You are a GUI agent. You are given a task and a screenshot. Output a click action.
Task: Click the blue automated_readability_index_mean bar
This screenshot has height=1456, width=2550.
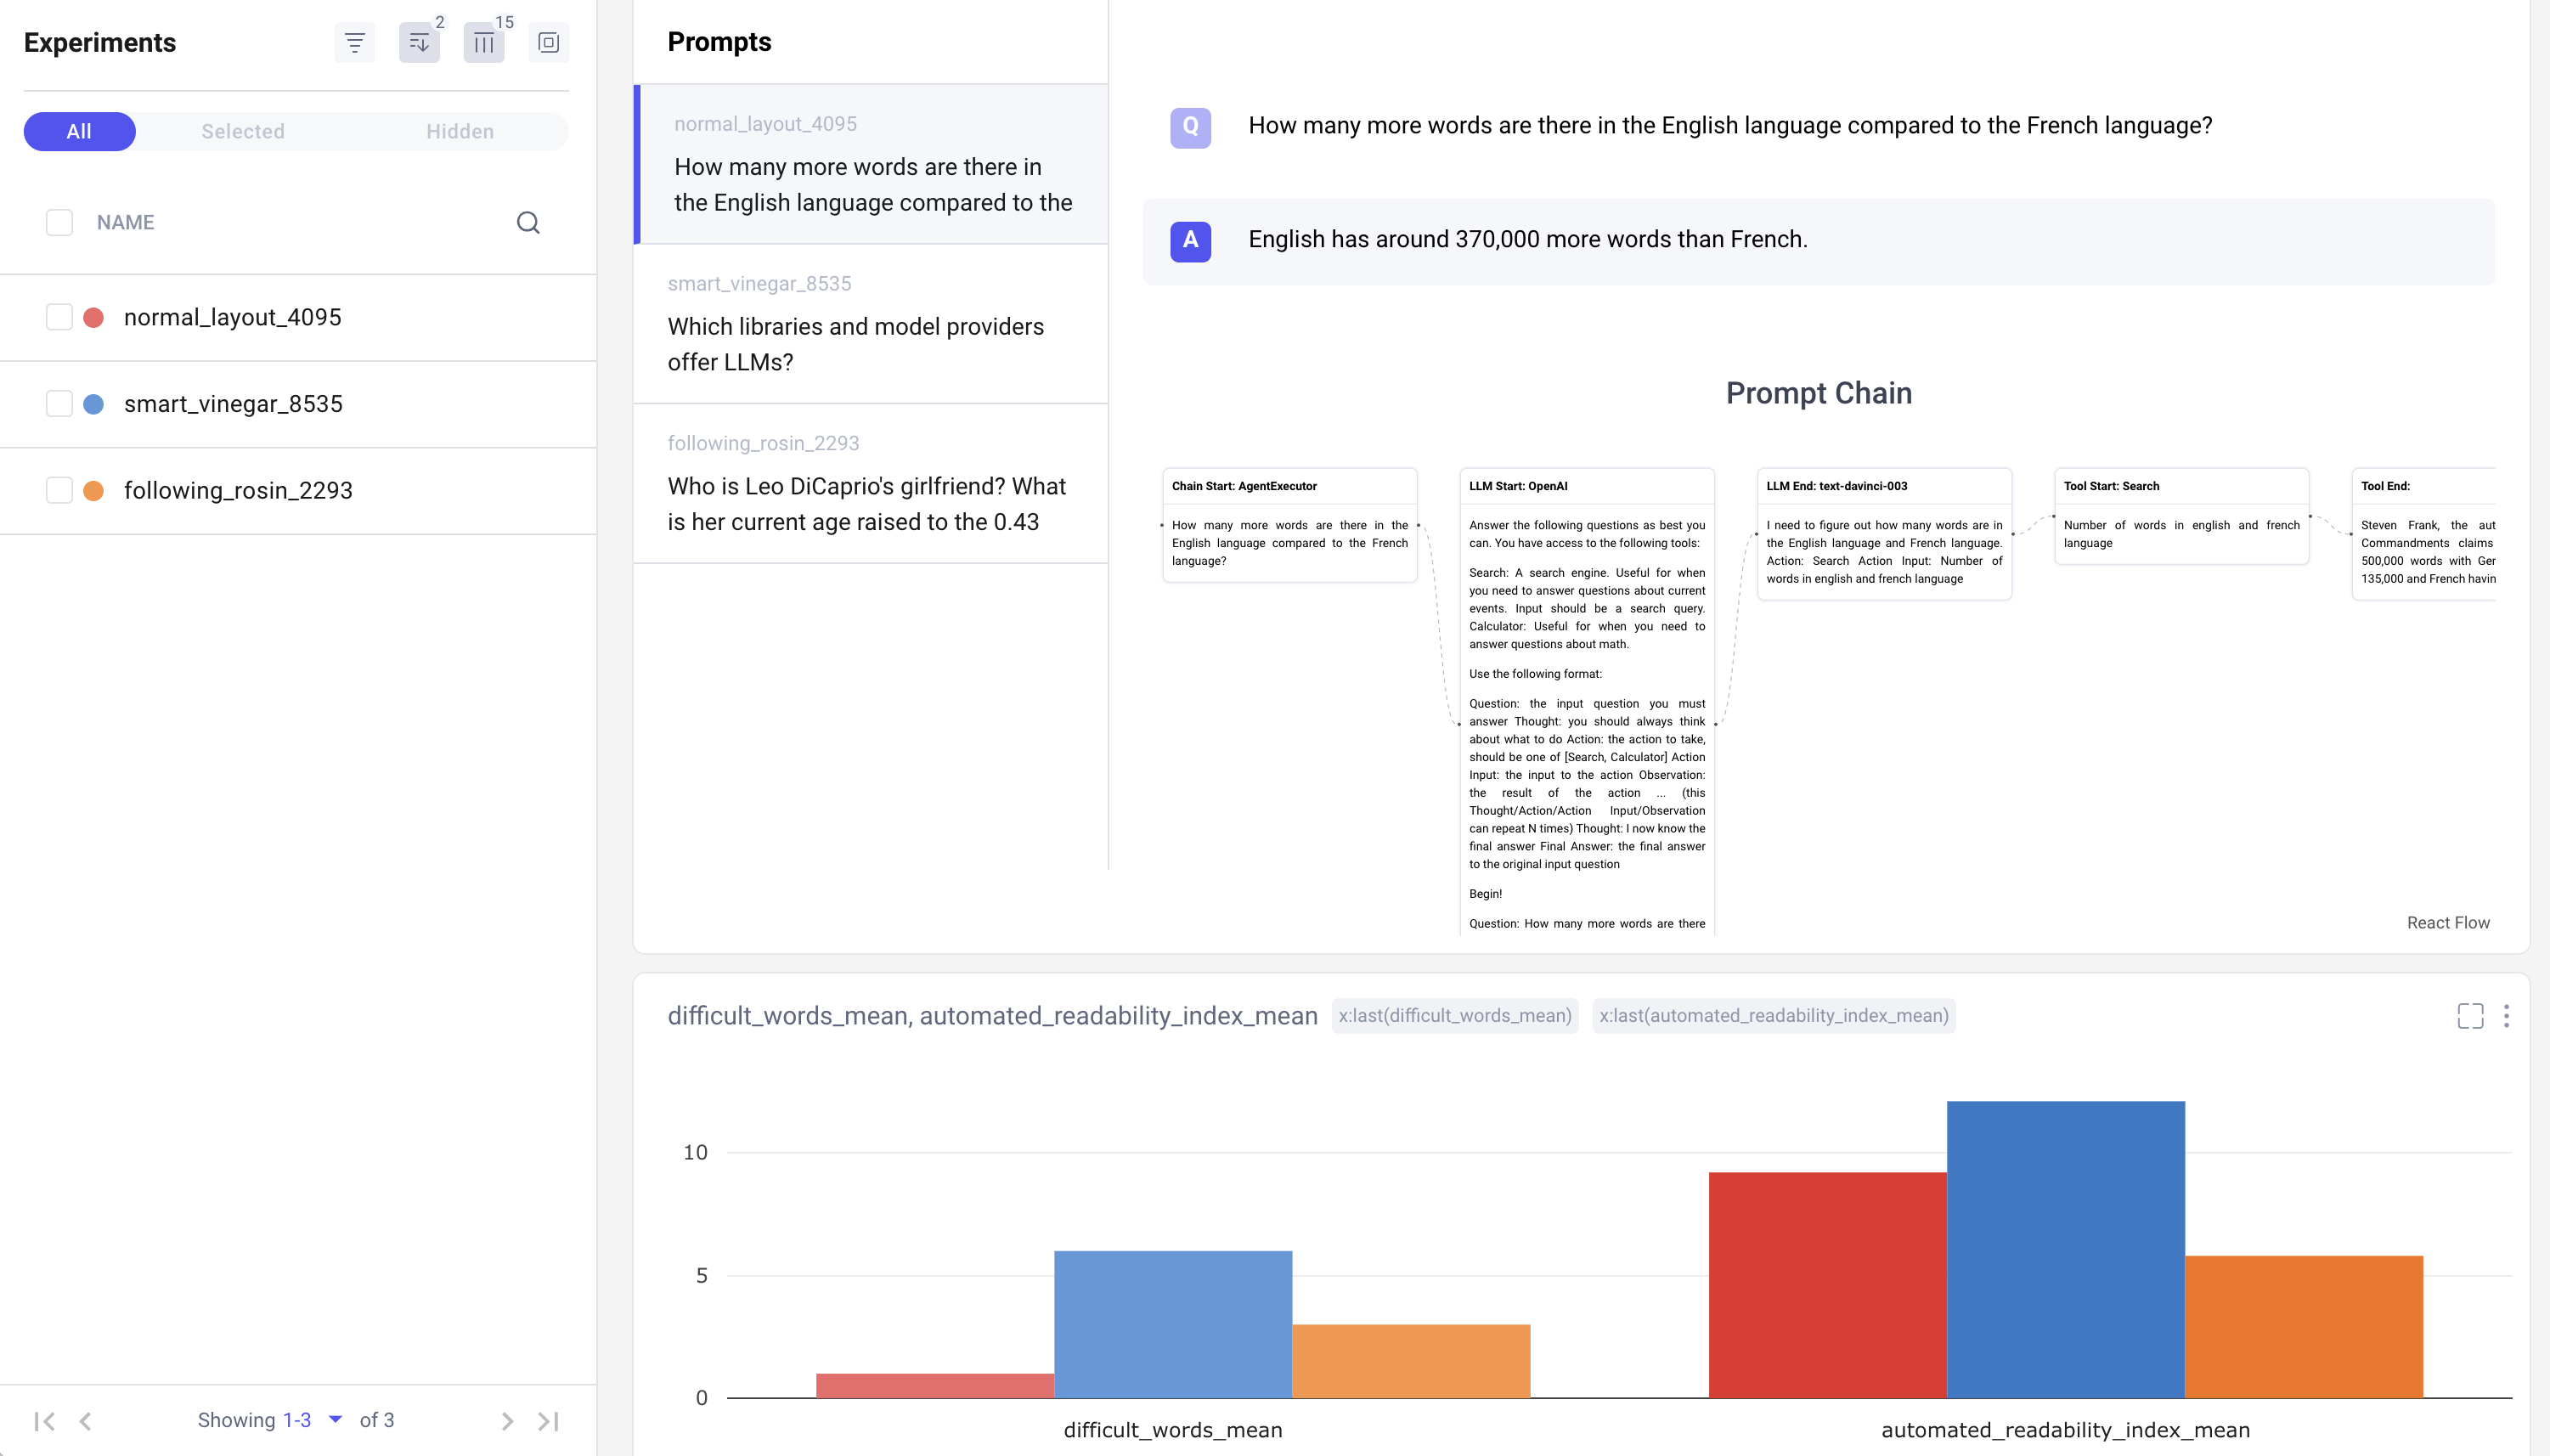click(2066, 1249)
